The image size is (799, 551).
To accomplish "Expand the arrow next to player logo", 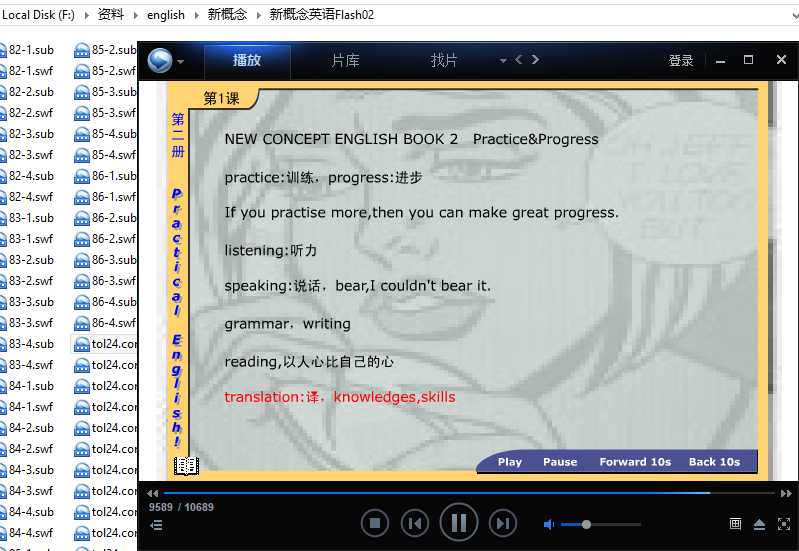I will 180,62.
